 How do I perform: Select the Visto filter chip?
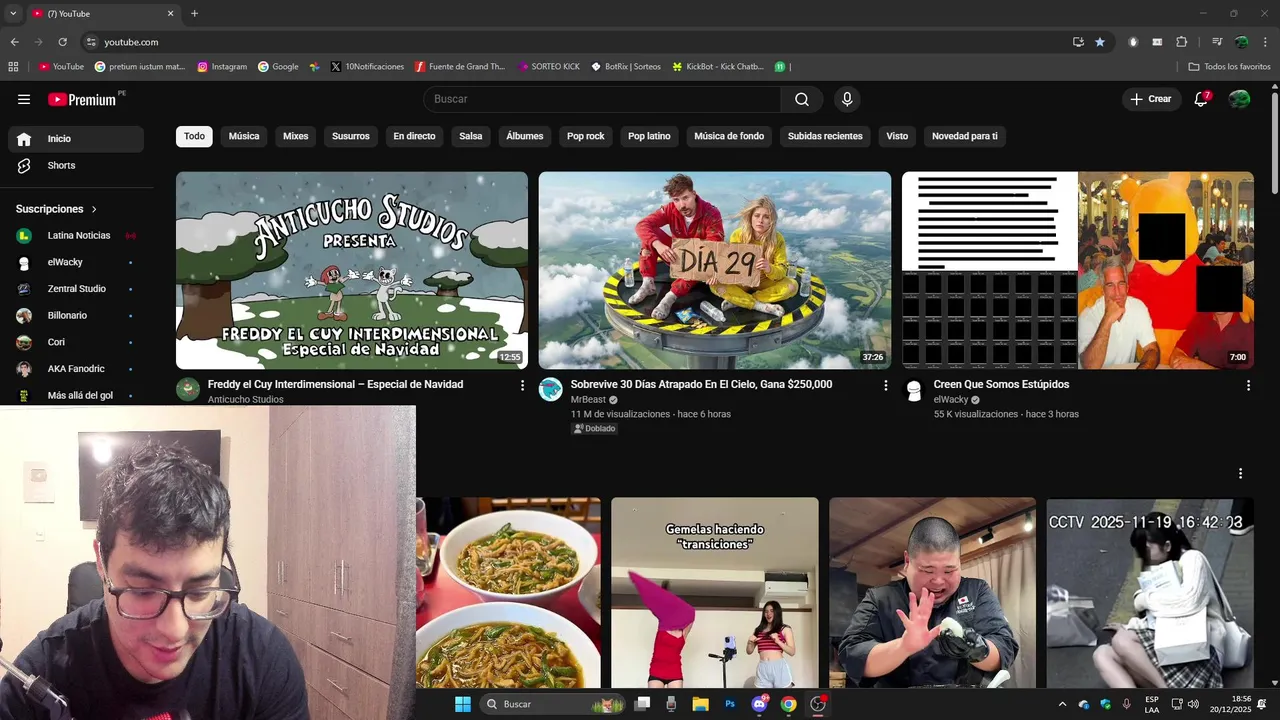897,136
